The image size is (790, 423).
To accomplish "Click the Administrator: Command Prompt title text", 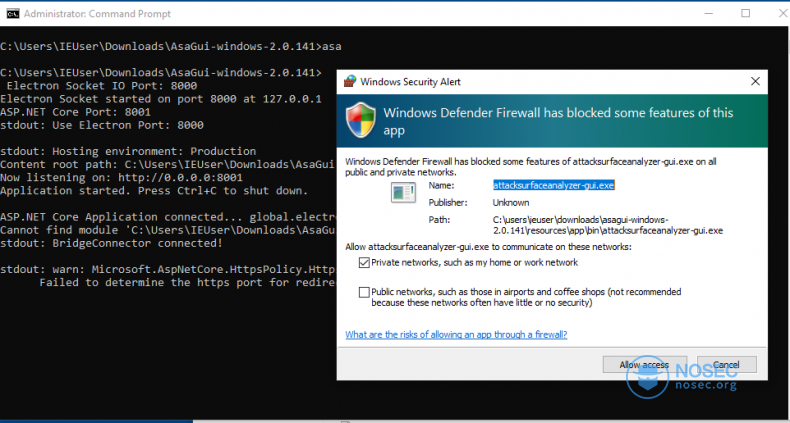I will [x=97, y=14].
